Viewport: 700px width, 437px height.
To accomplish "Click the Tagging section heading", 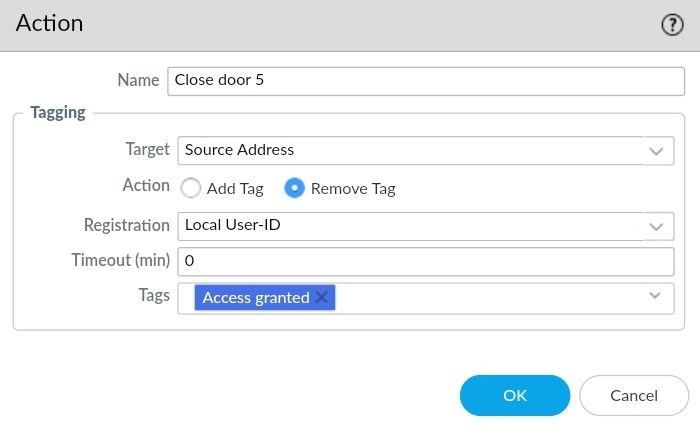I will [x=58, y=113].
